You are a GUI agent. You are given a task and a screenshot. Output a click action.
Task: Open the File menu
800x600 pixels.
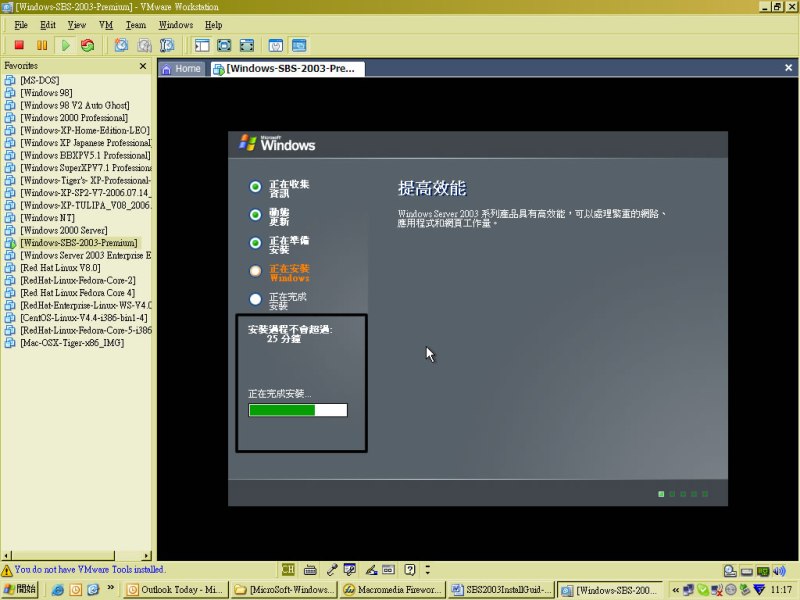coord(21,25)
